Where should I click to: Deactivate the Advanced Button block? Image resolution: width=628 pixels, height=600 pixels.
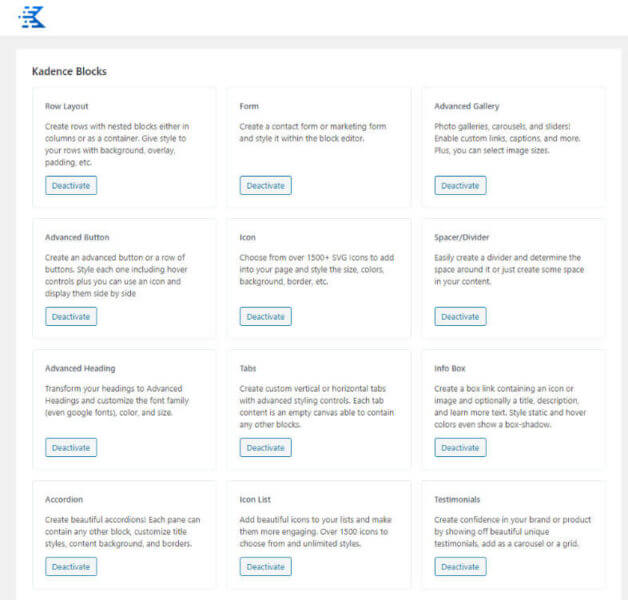pyautogui.click(x=71, y=316)
